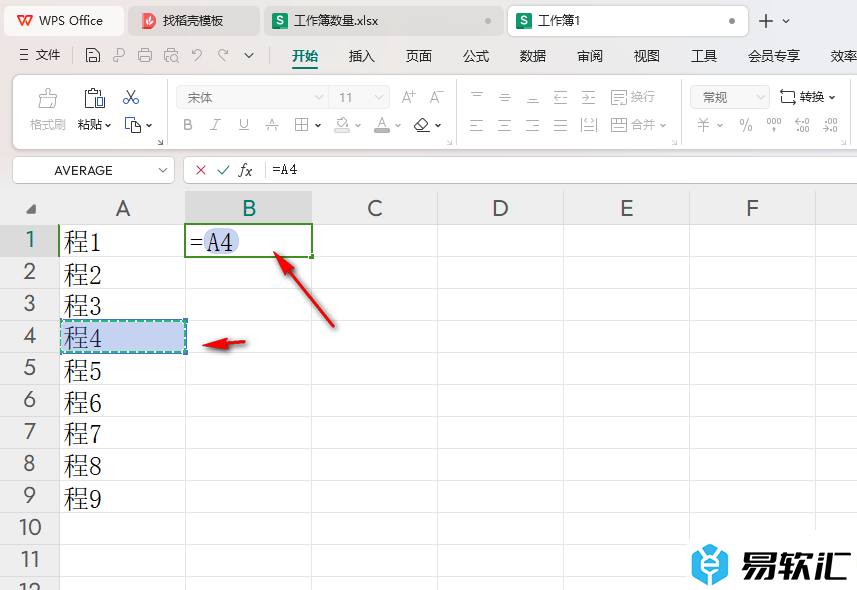Screen dimensions: 857x590
Task: Click the Print icon in quick toolbar
Action: click(x=145, y=55)
